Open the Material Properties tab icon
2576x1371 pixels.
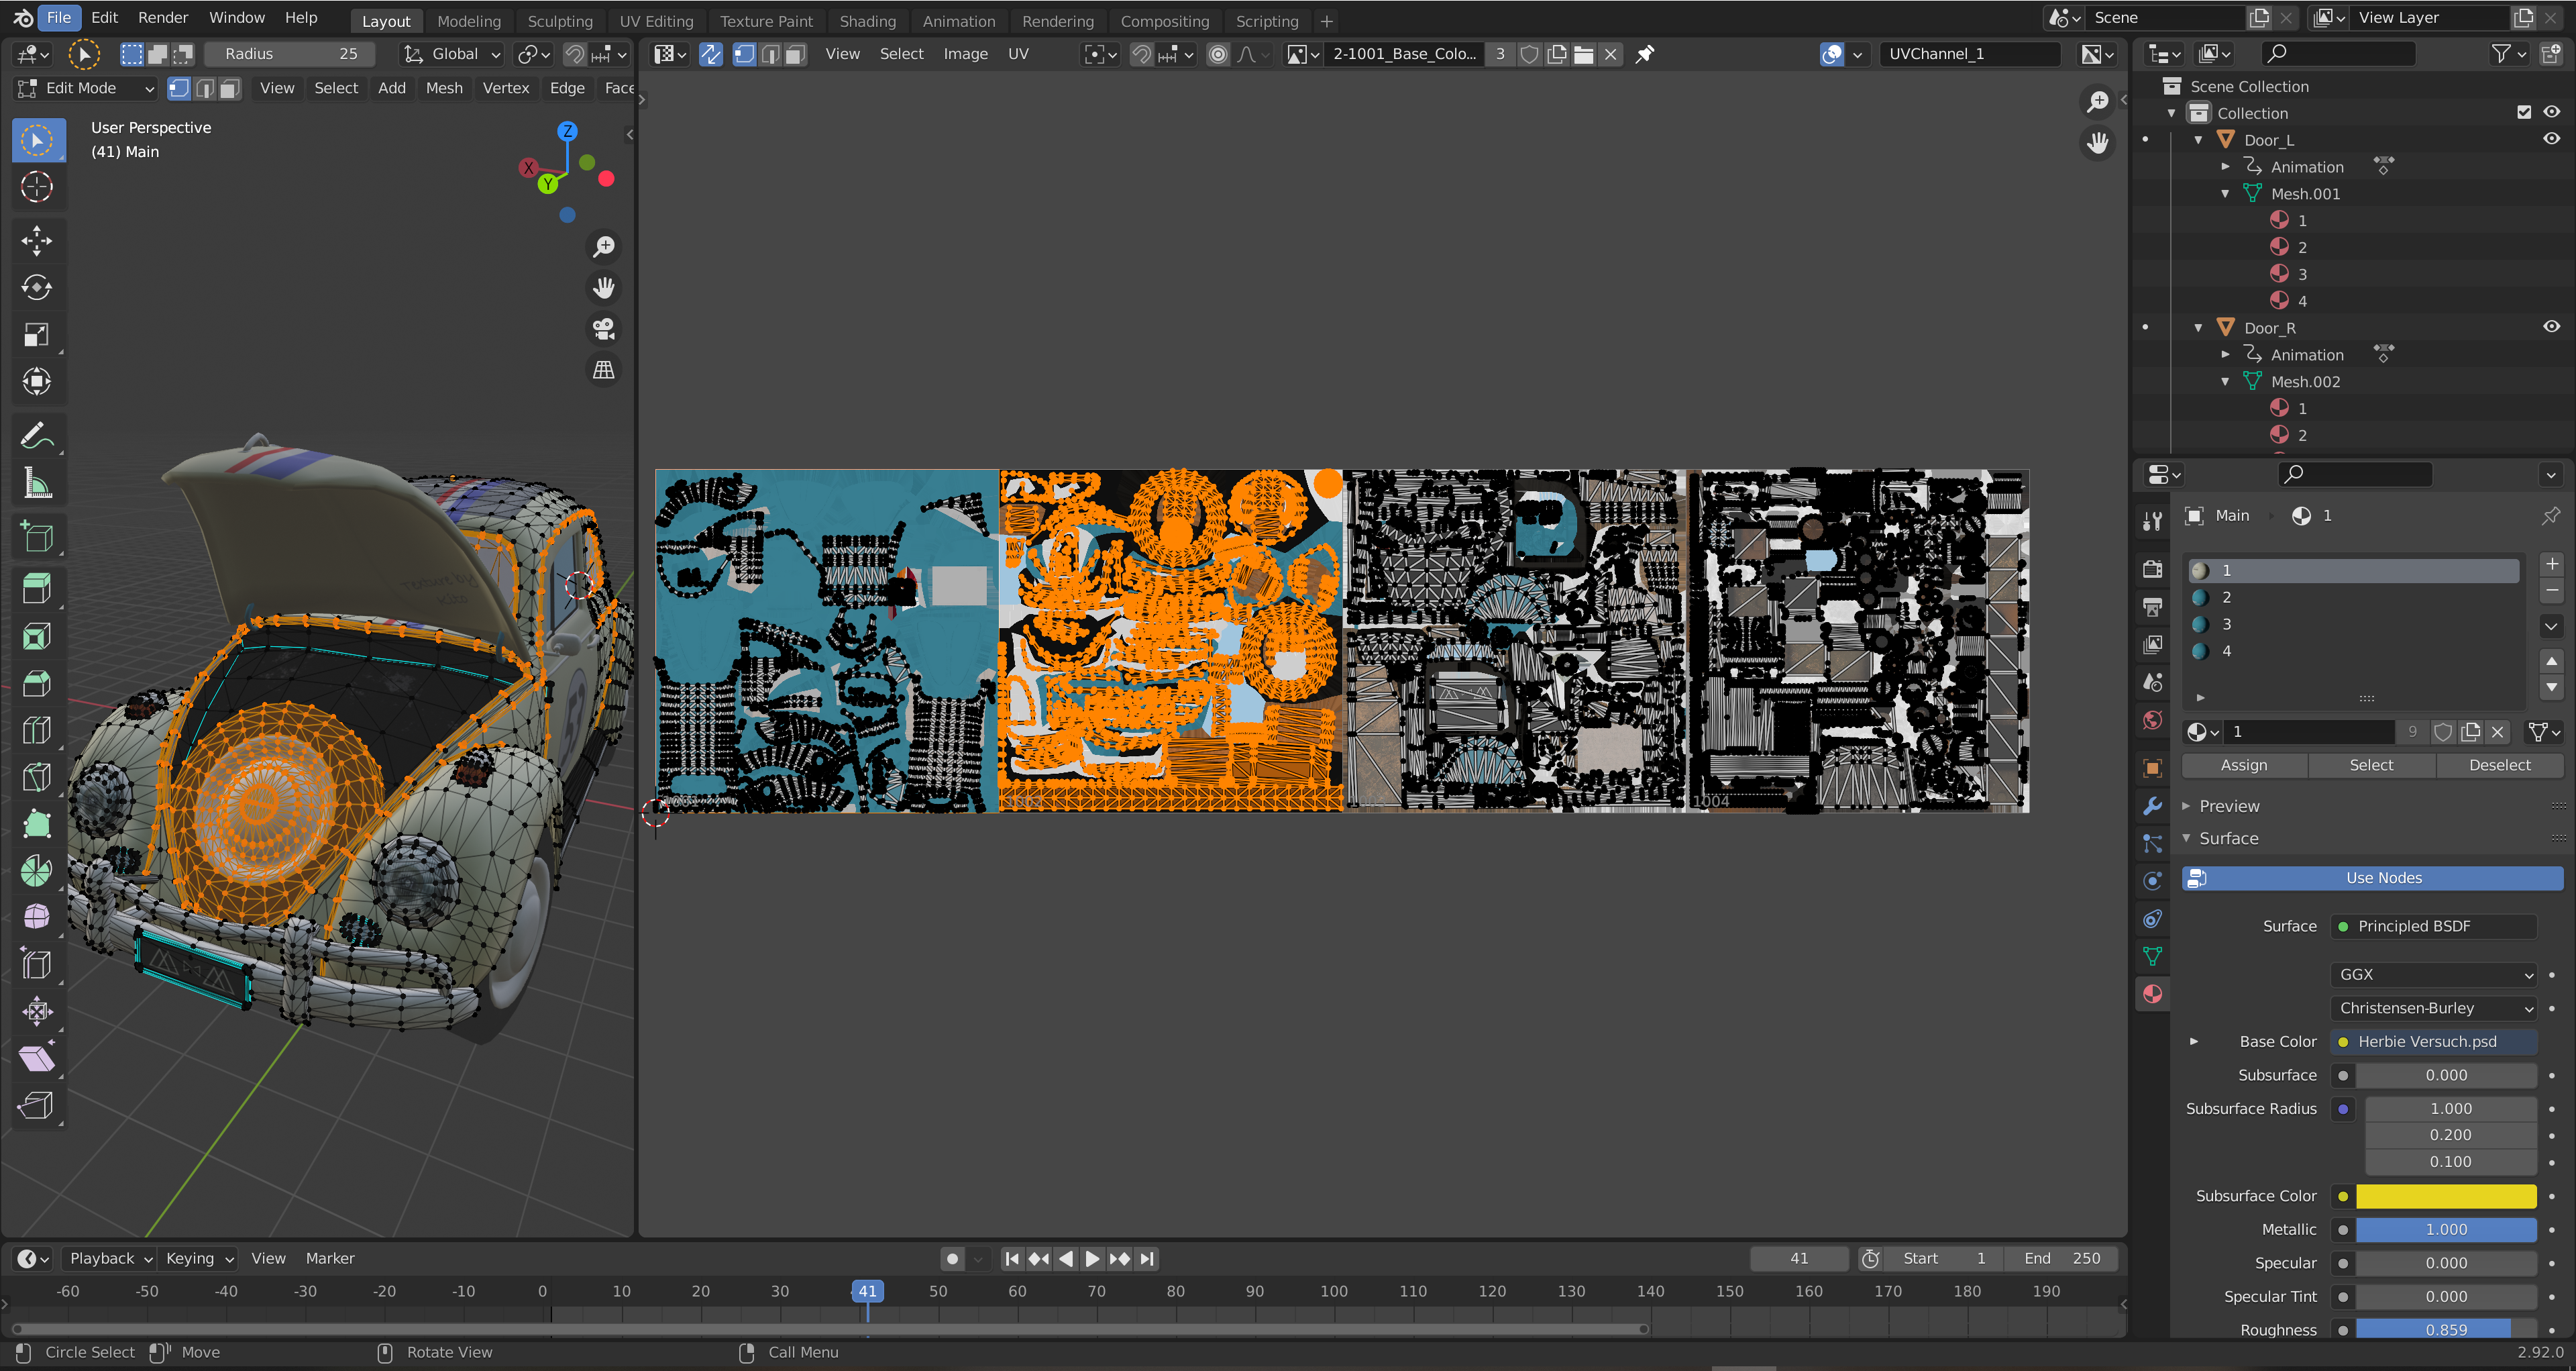pos(2153,994)
